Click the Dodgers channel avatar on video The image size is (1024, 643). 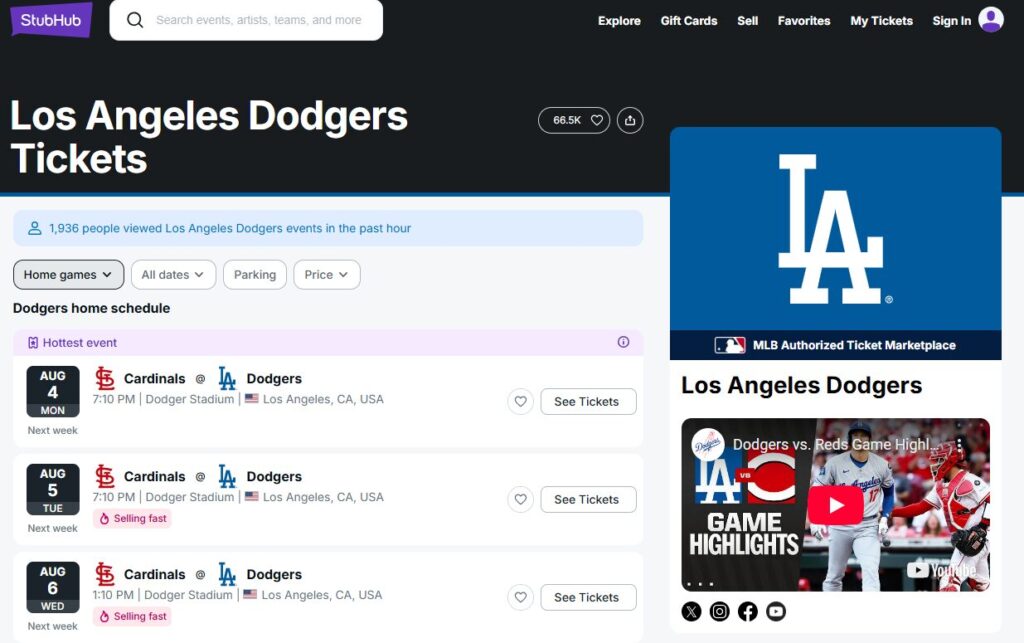point(707,445)
